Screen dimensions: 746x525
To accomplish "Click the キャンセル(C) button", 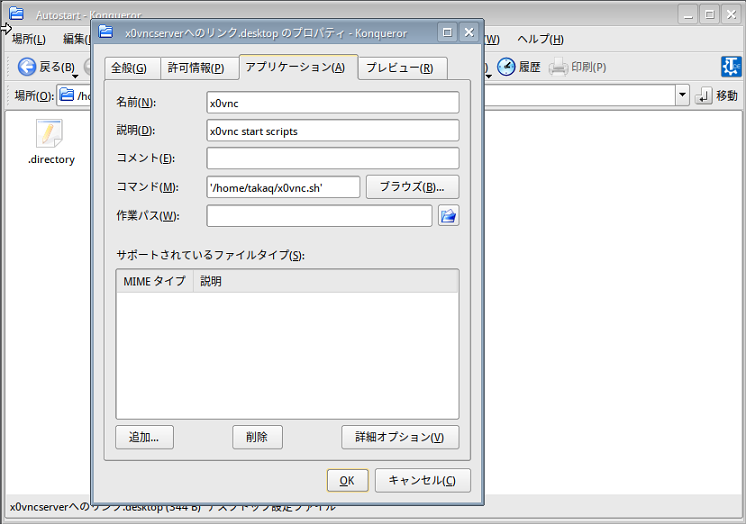I will tap(422, 480).
